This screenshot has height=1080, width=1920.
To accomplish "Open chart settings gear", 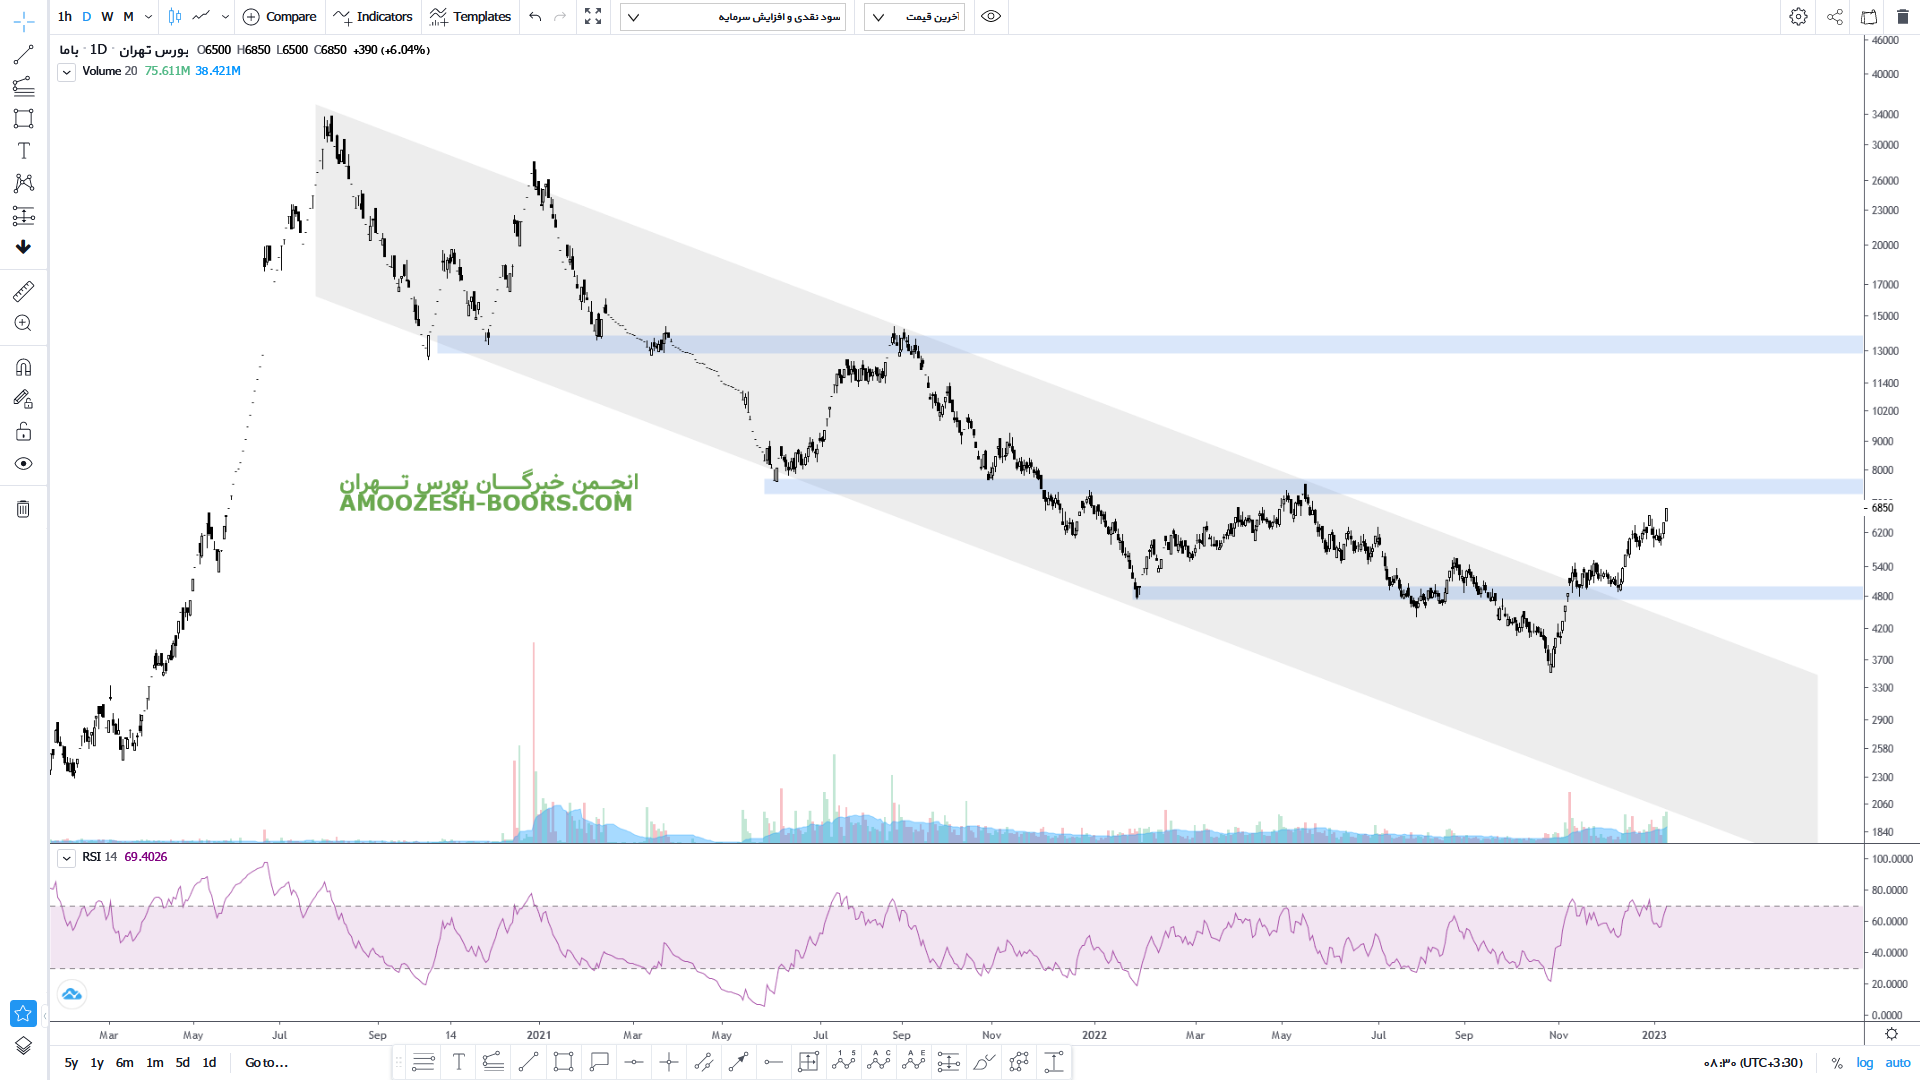I will [x=1798, y=16].
